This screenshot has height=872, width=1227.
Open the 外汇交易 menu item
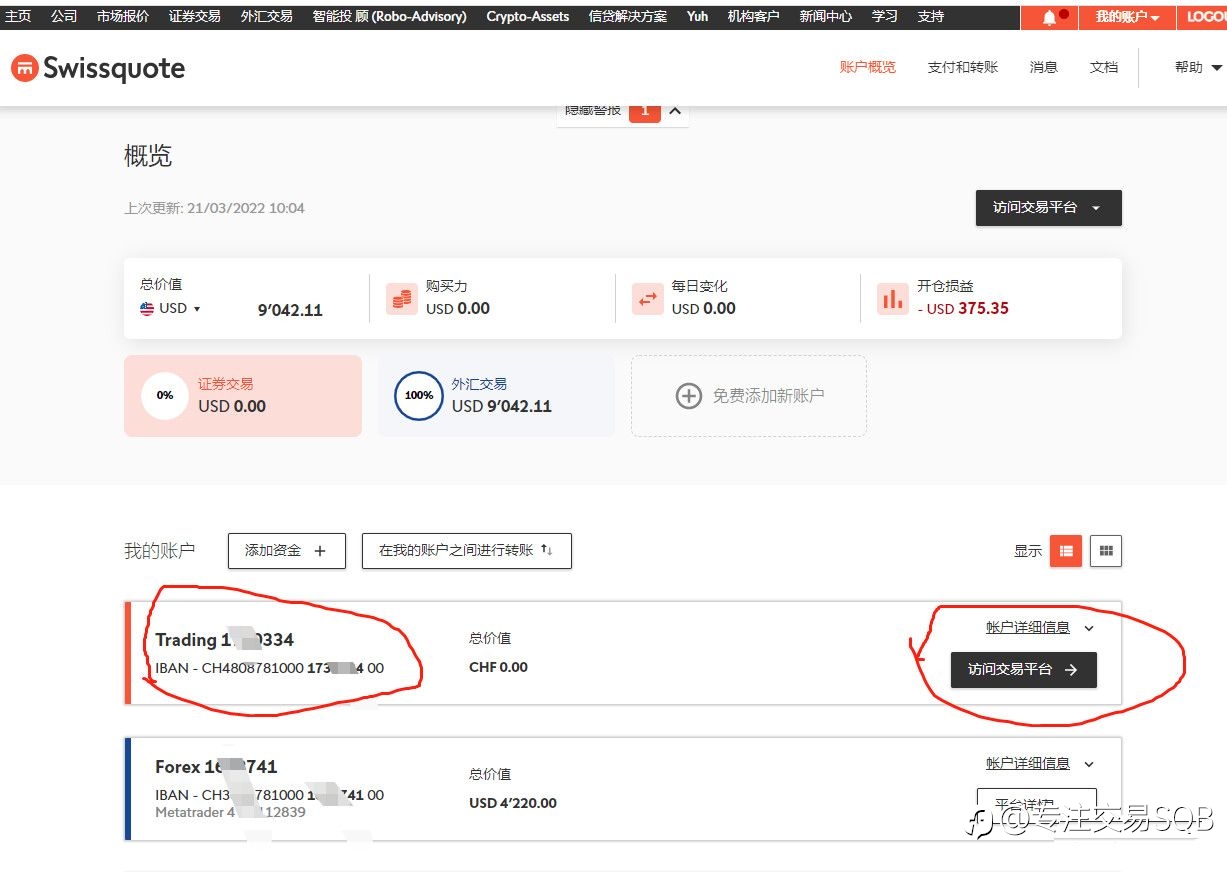pos(267,16)
